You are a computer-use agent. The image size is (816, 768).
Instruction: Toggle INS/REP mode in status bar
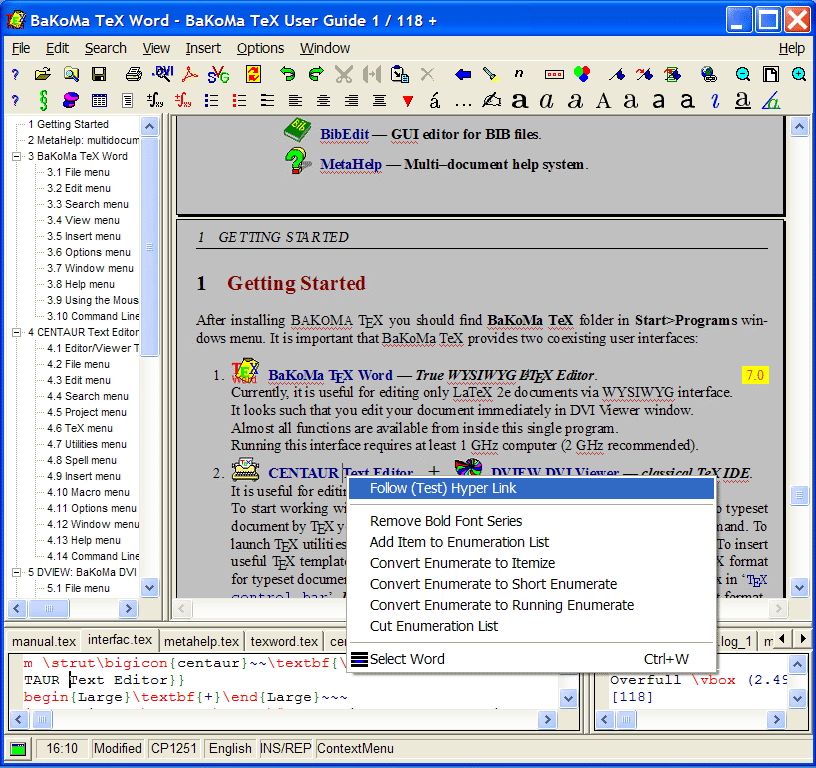coord(285,748)
